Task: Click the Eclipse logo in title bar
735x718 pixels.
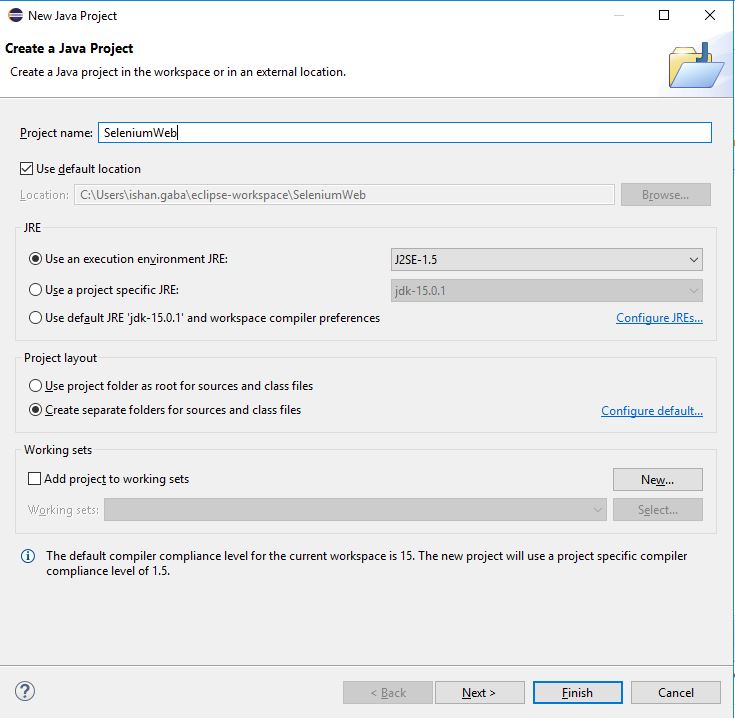Action: pos(15,15)
